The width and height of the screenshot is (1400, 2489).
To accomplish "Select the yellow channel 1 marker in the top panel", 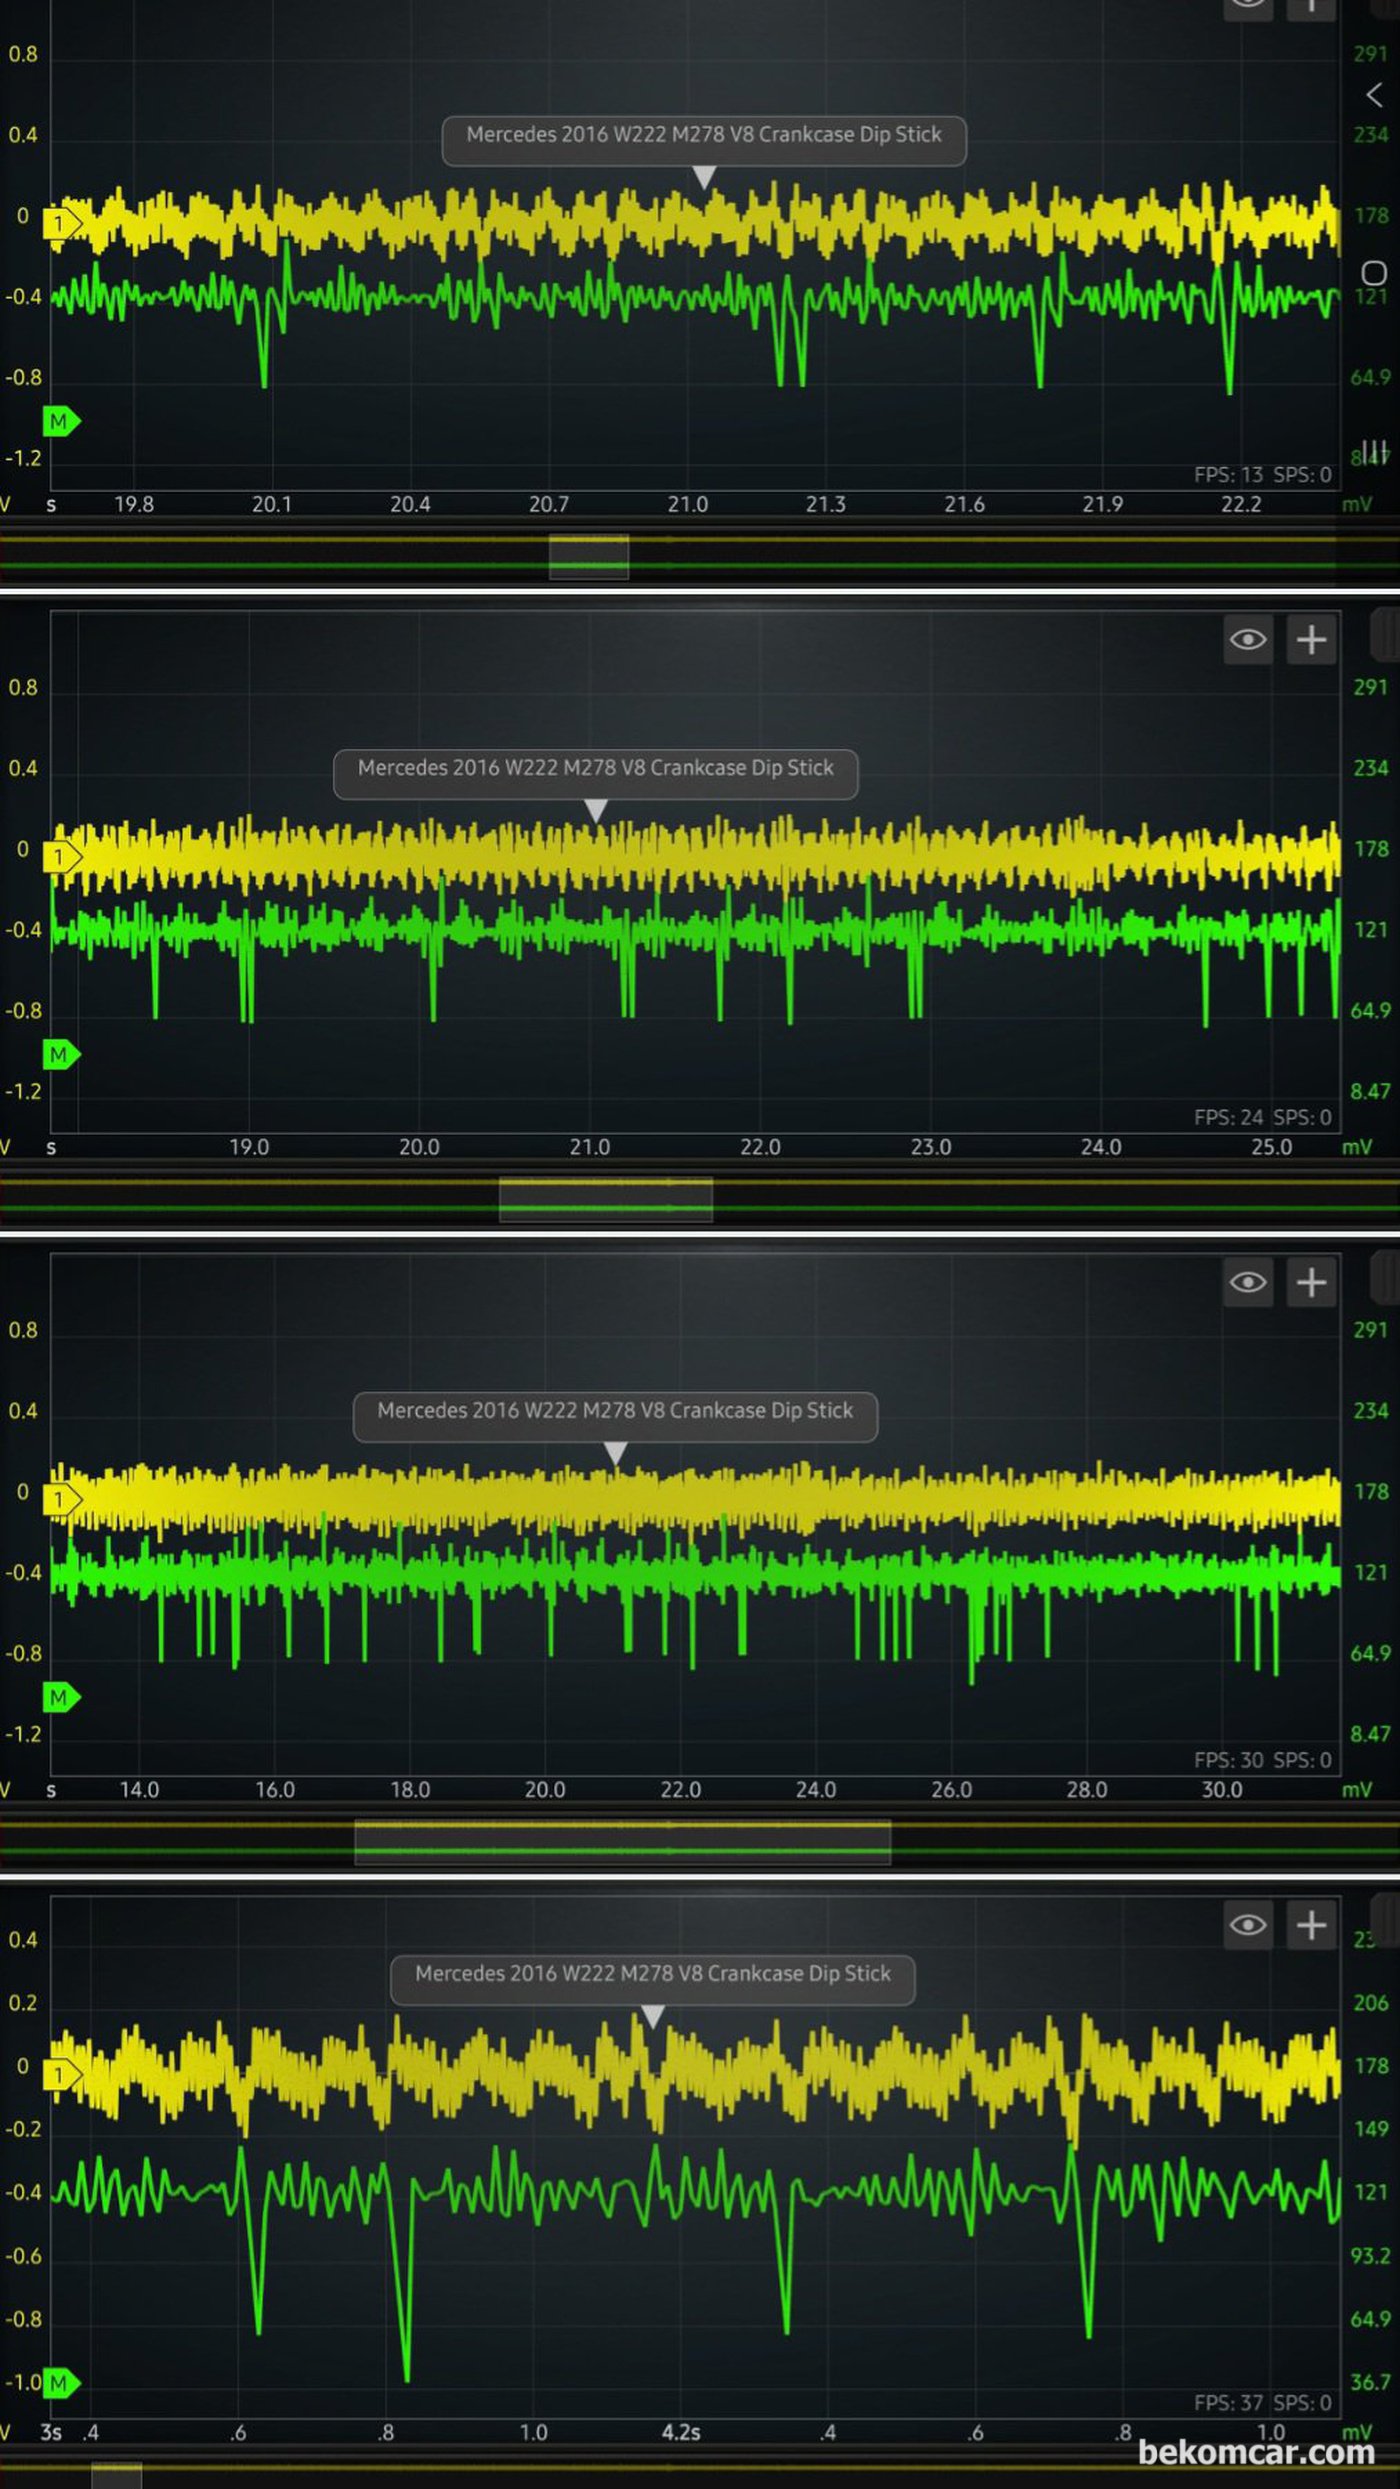I will [60, 224].
